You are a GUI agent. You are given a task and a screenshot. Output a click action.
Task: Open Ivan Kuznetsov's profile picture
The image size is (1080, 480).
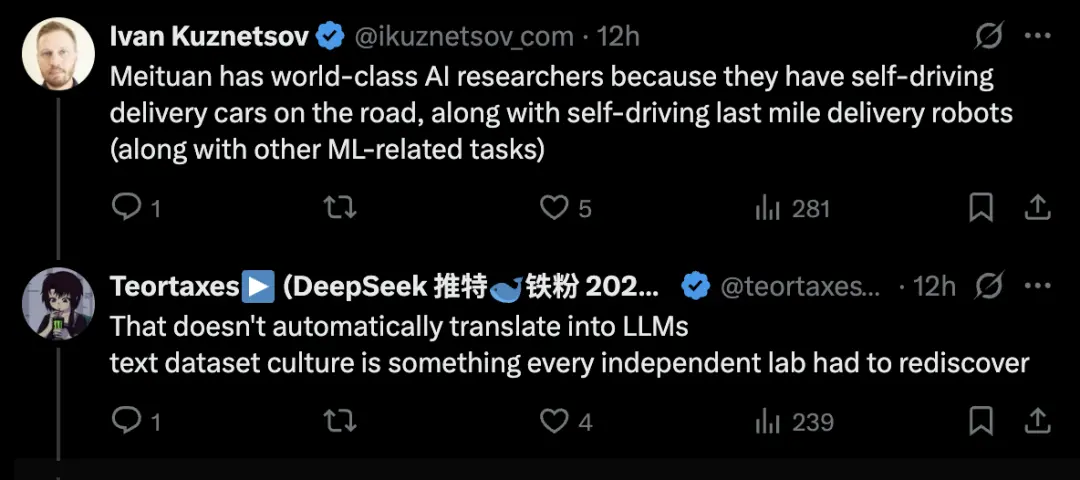[x=58, y=52]
